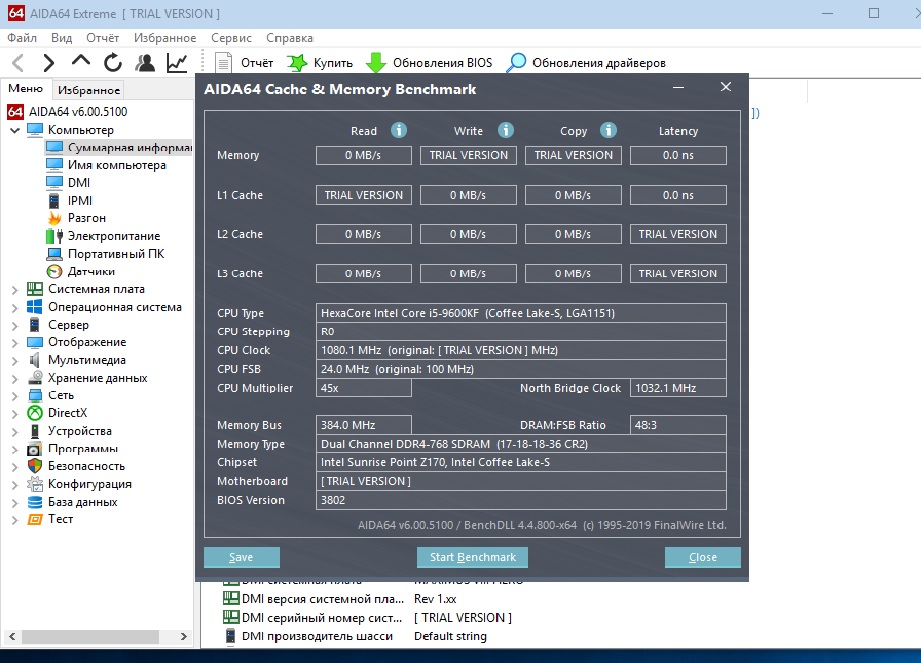921x663 pixels.
Task: Expand the Системная плата node
Action: coord(15,290)
